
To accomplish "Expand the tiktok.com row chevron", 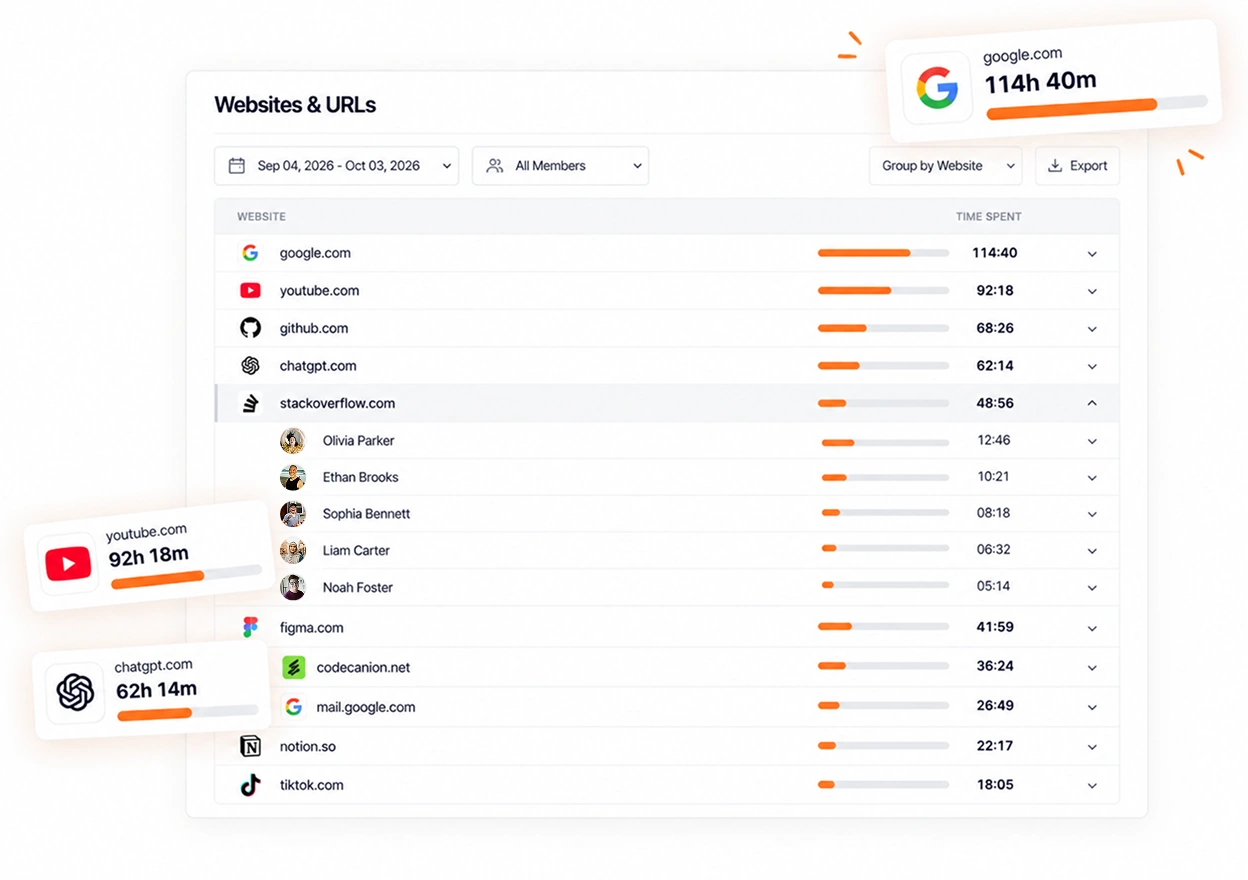I will coord(1092,786).
